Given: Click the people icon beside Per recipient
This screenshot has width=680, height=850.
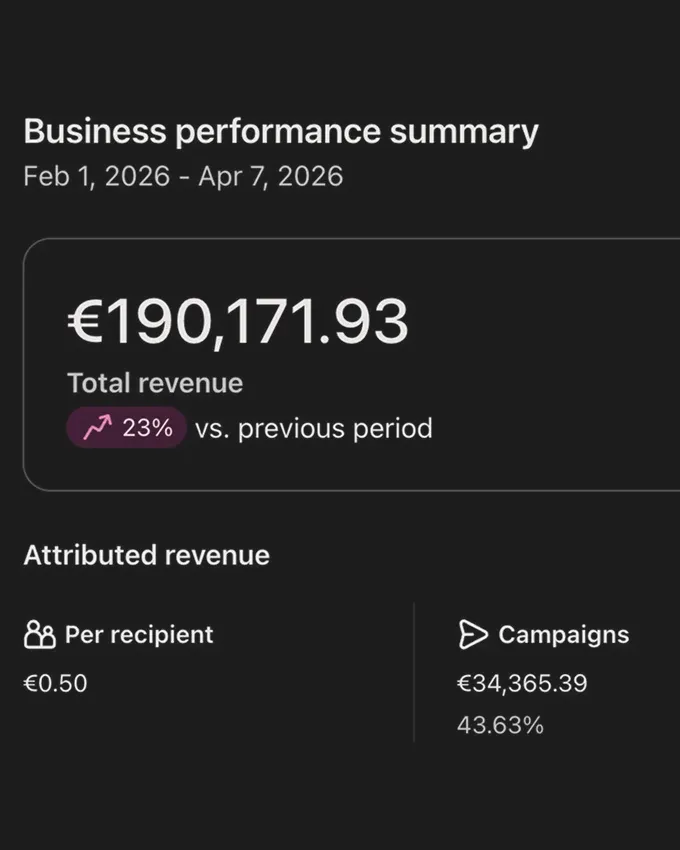Looking at the screenshot, I should point(38,634).
